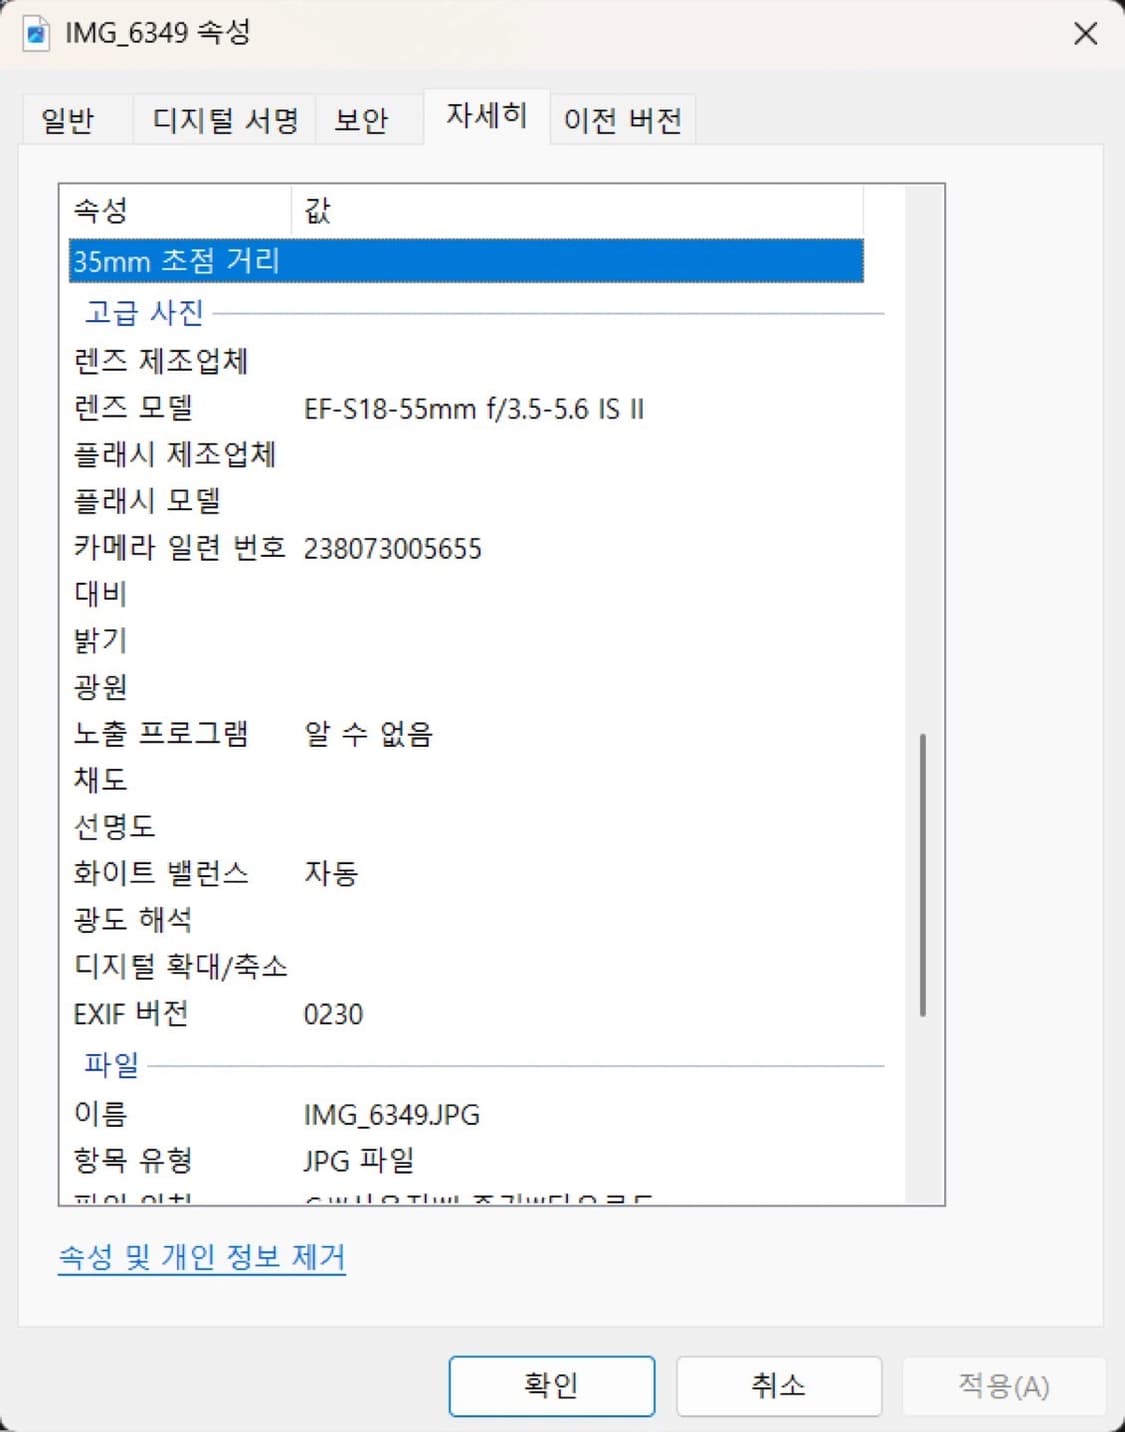Viewport: 1125px width, 1432px height.
Task: Select the 카메라 일련 번호 value 238073005655
Action: coord(392,548)
